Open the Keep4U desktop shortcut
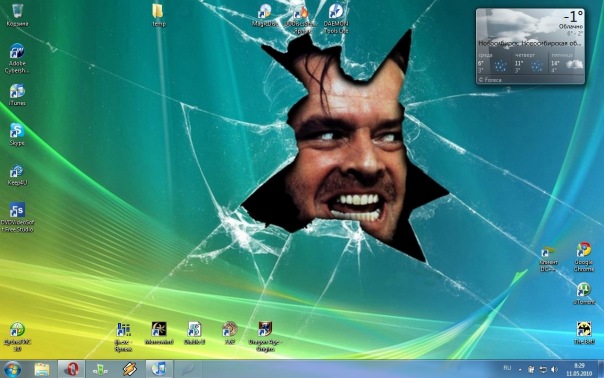This screenshot has height=378, width=604. click(x=17, y=175)
